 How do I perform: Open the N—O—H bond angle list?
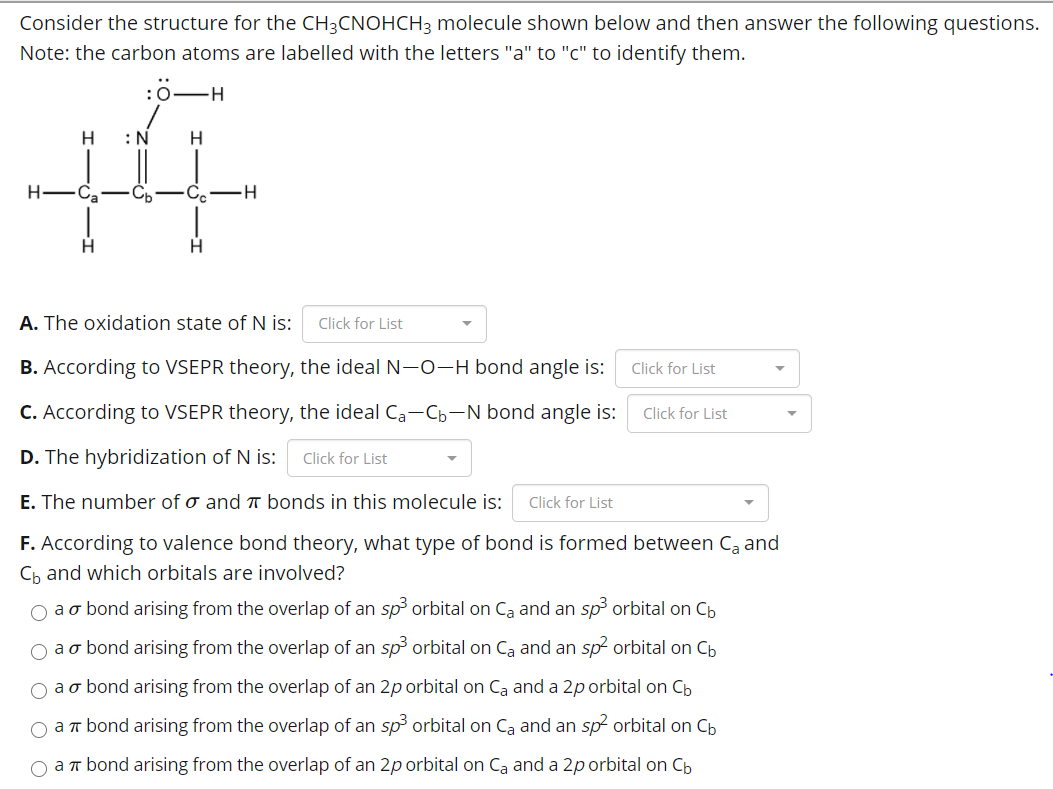click(707, 368)
